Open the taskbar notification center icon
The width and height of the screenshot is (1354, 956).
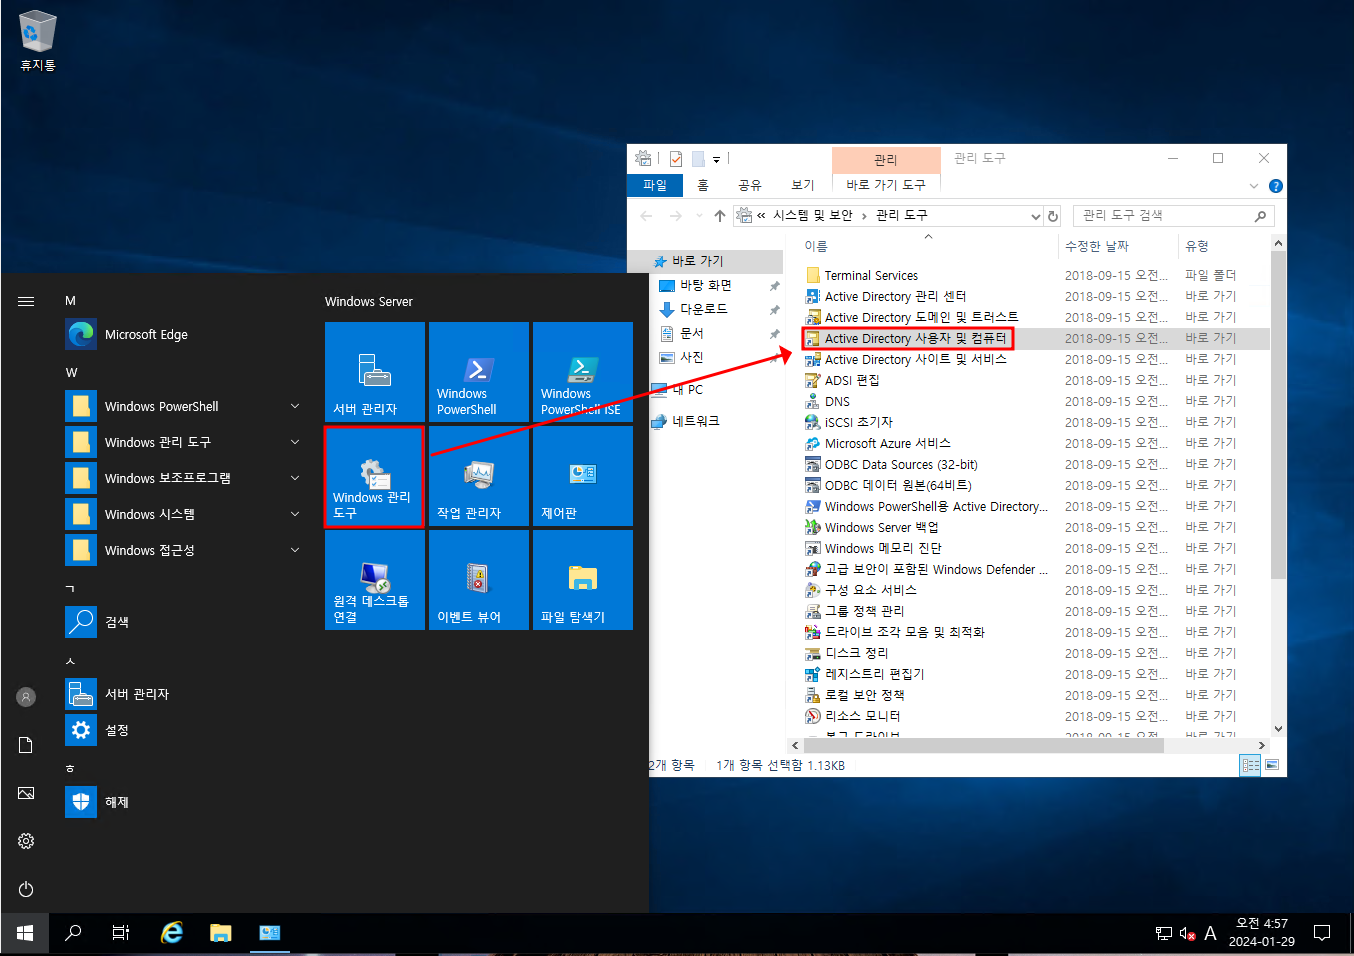[x=1322, y=933]
